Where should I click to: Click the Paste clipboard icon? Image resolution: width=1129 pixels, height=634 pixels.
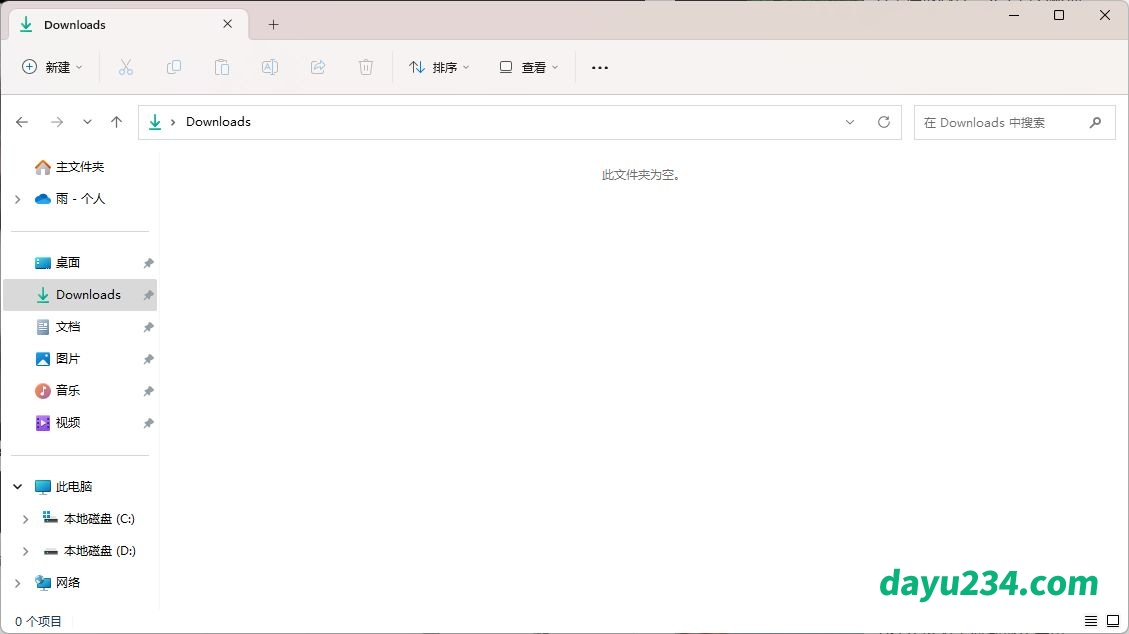(222, 67)
